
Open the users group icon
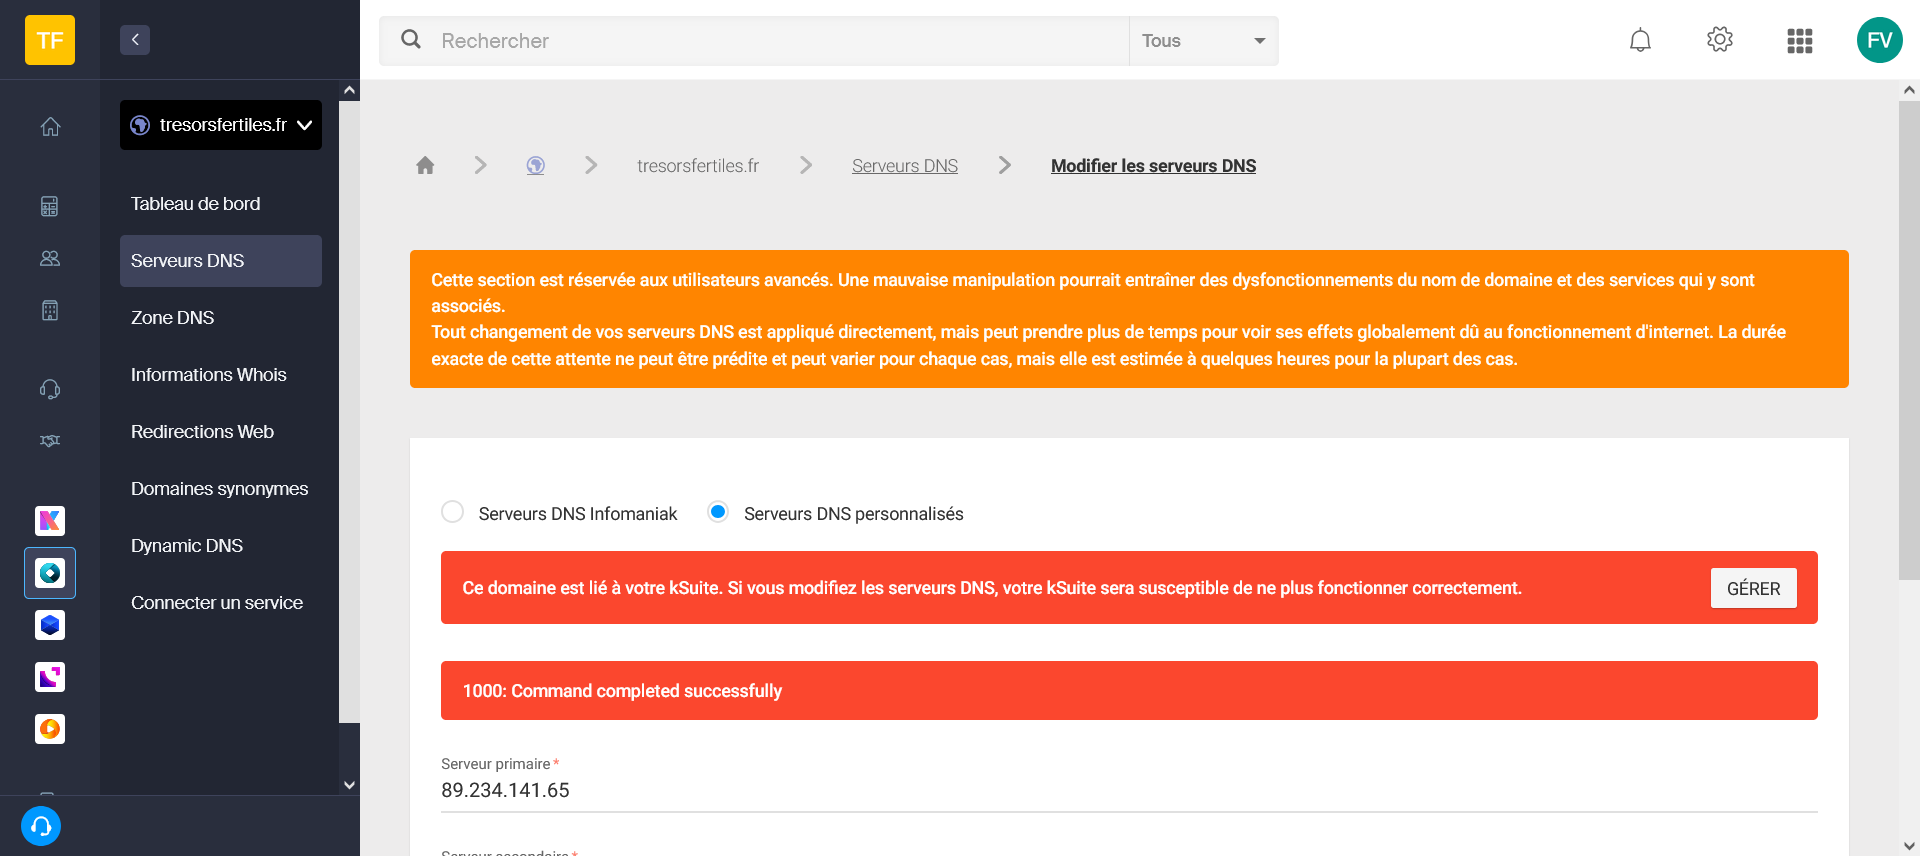pyautogui.click(x=50, y=258)
